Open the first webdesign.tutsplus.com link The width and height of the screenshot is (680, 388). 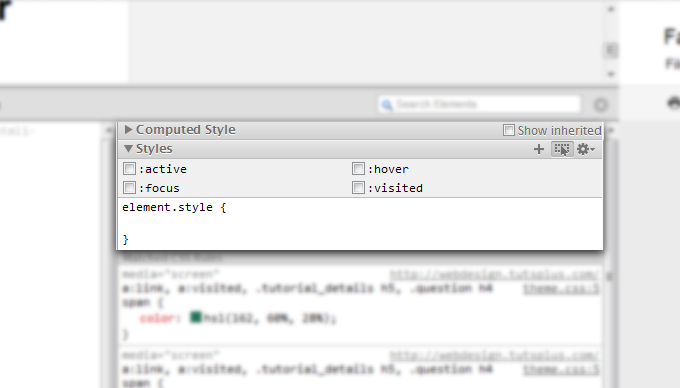494,274
